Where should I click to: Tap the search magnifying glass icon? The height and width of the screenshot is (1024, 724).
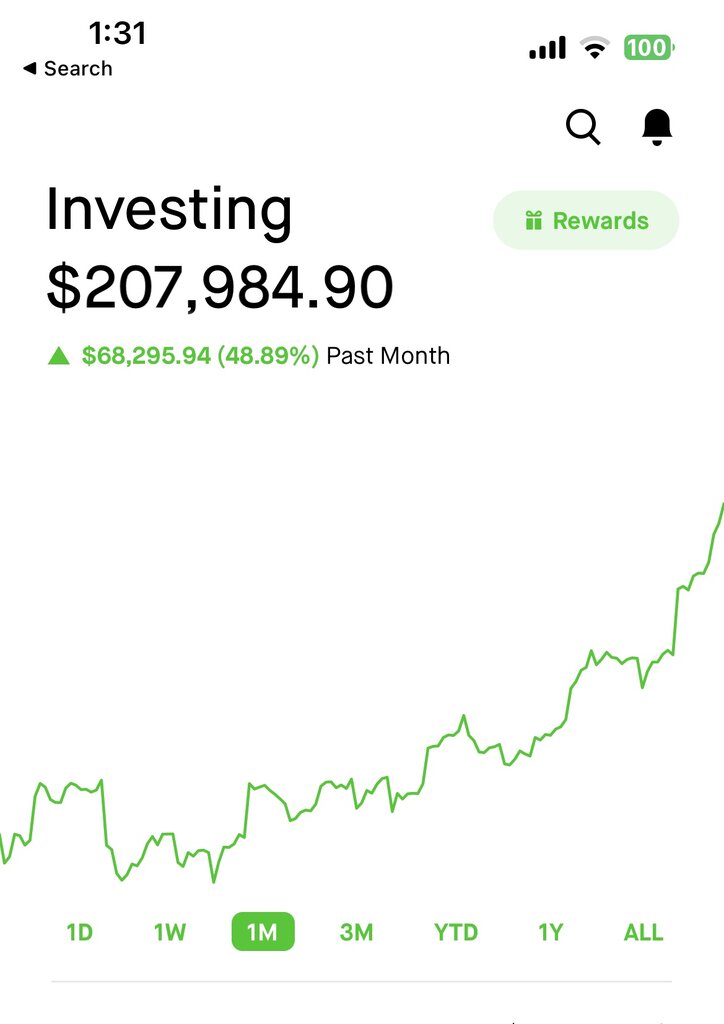pyautogui.click(x=583, y=127)
